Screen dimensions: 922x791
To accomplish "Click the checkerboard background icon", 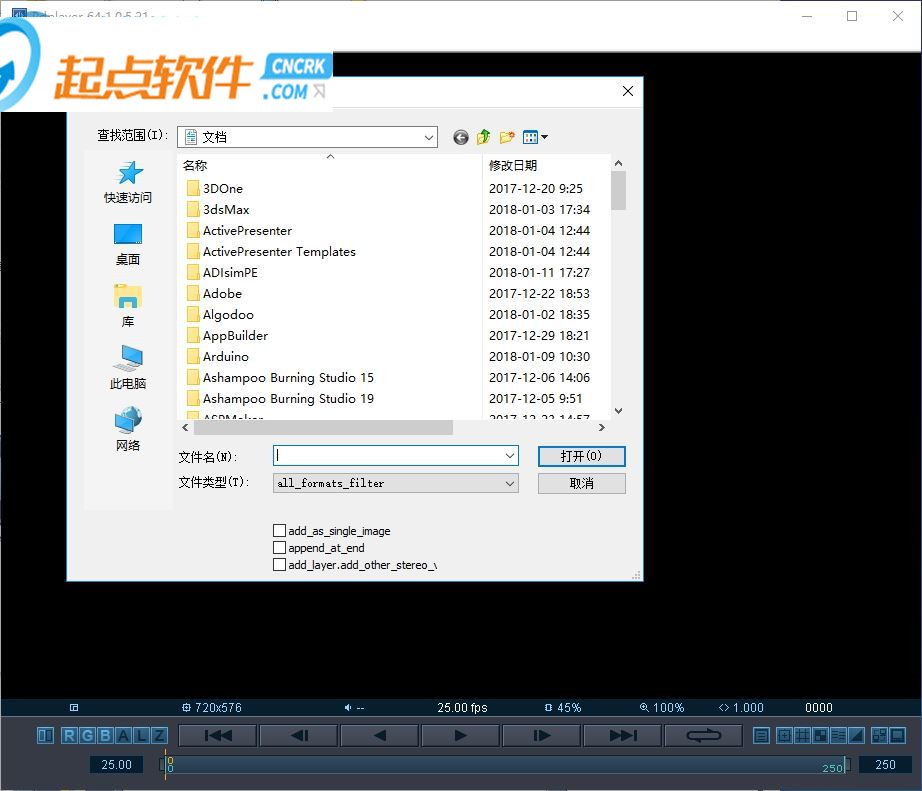I will click(820, 735).
